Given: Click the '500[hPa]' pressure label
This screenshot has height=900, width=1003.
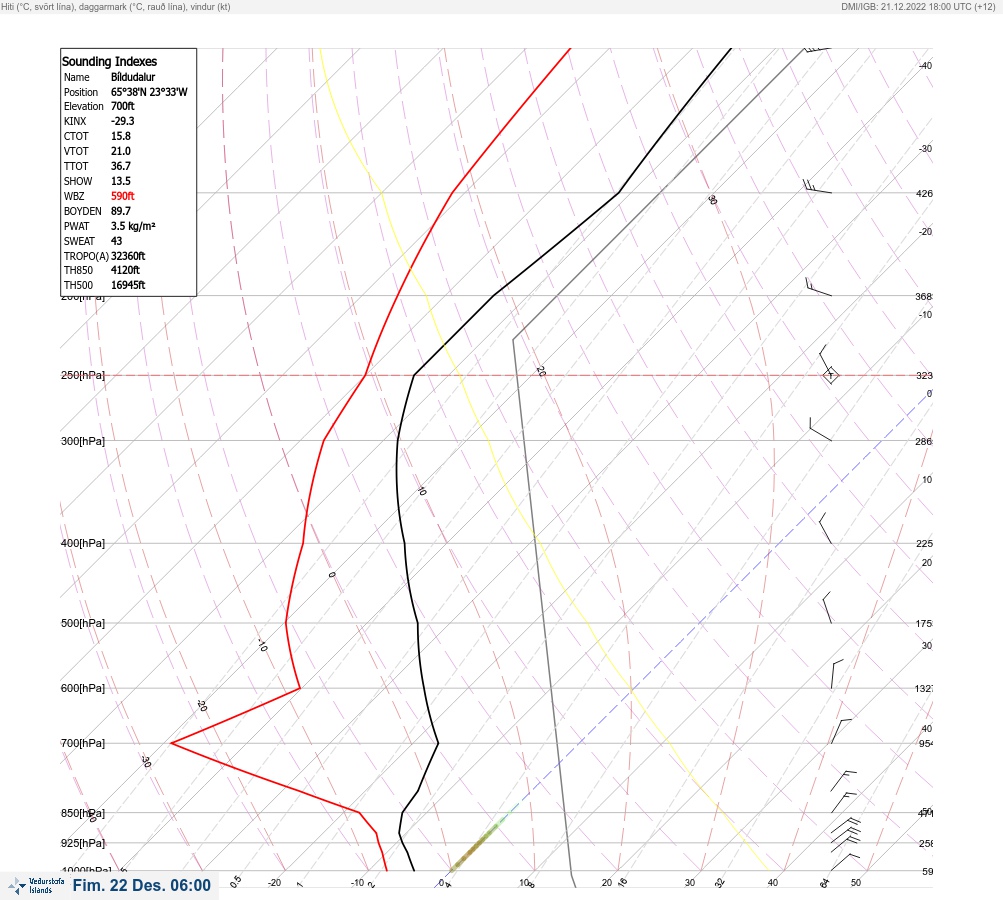Looking at the screenshot, I should (x=83, y=623).
